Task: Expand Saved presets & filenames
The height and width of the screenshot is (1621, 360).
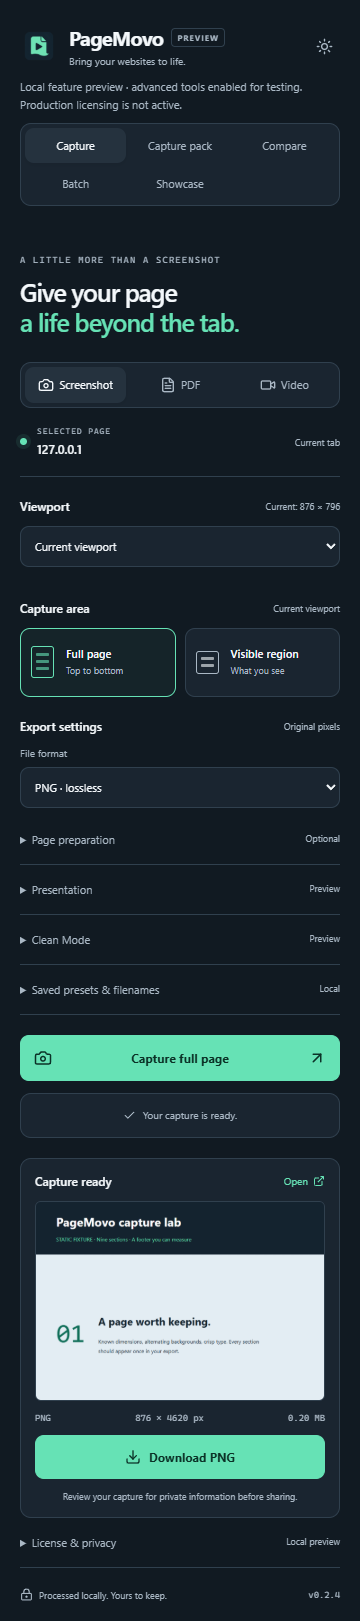Action: pos(180,990)
